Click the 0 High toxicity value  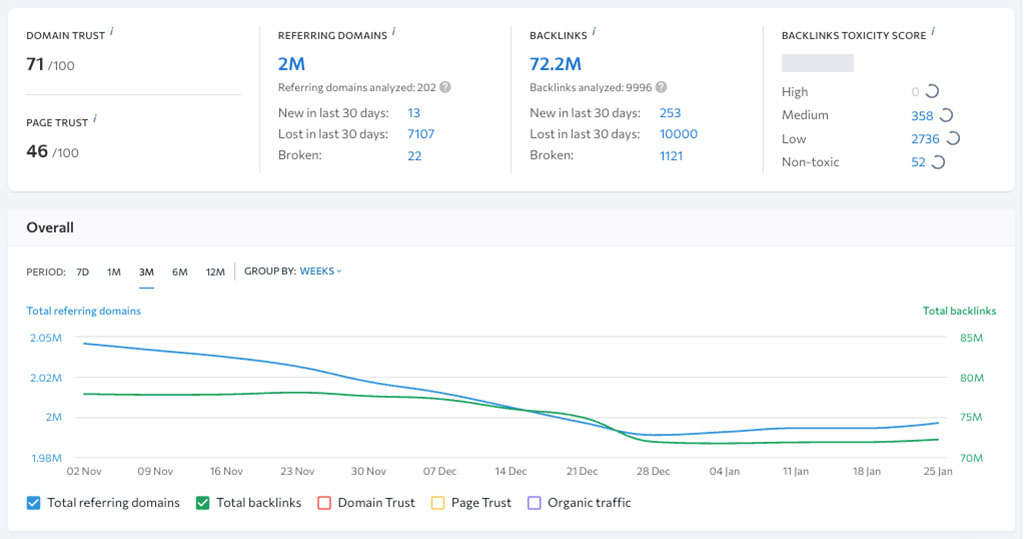pos(915,91)
